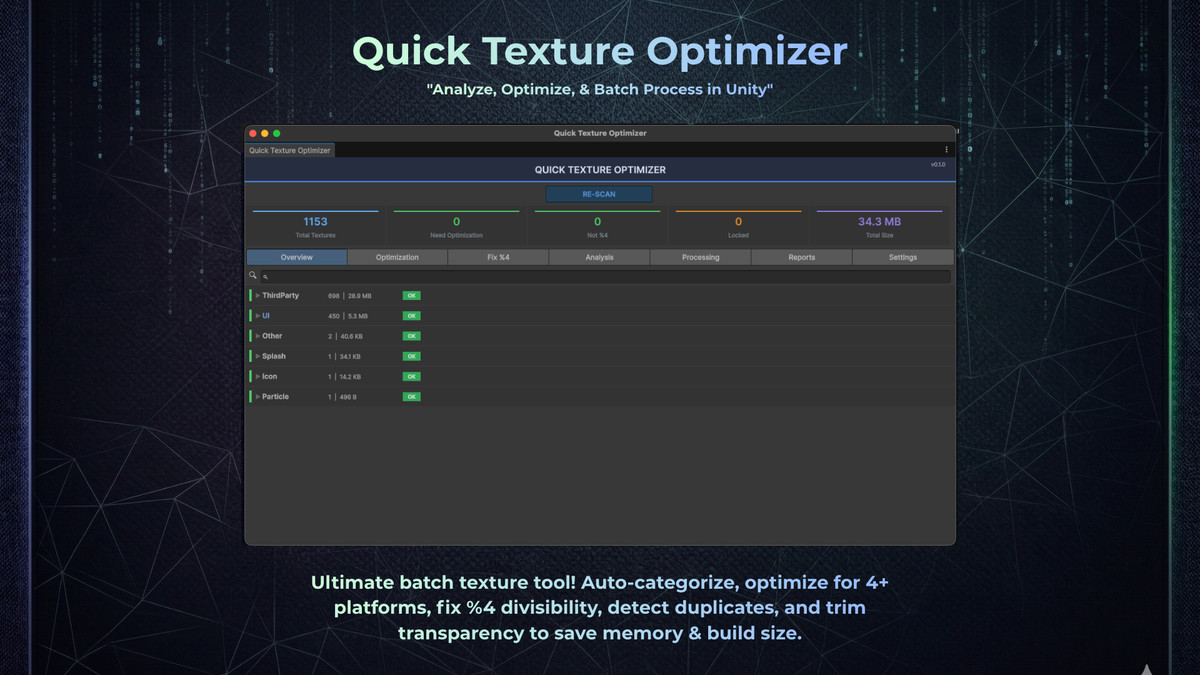Switch to the Overview tab

297,257
